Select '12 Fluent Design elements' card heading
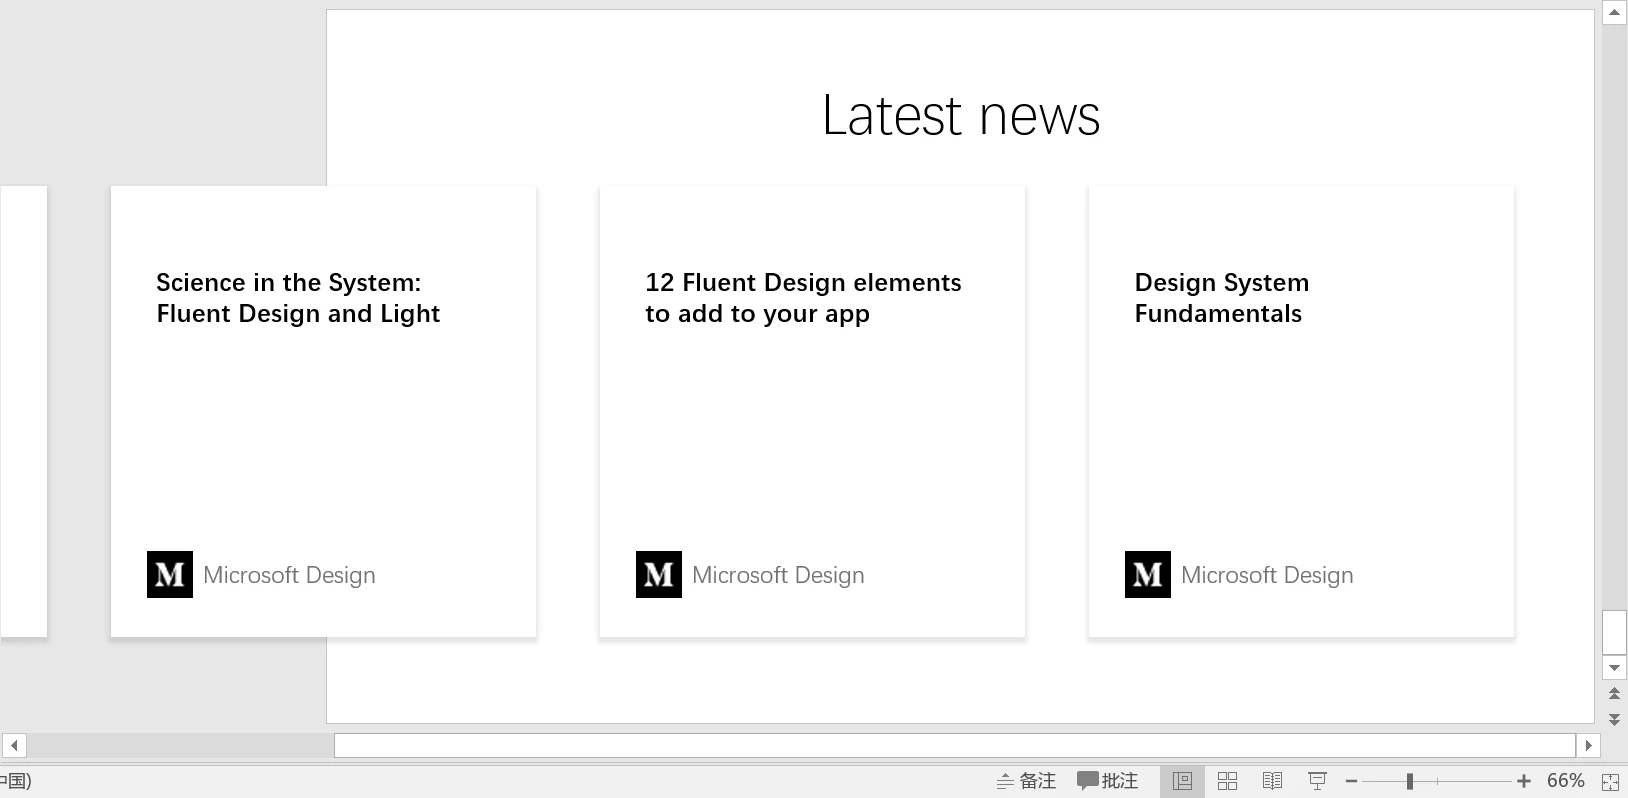1628x798 pixels. [803, 298]
